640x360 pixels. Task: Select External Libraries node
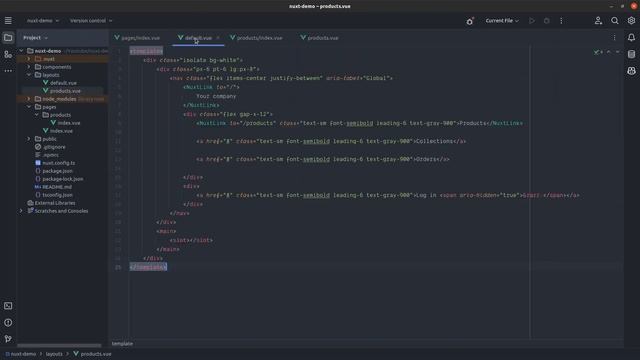(55, 203)
